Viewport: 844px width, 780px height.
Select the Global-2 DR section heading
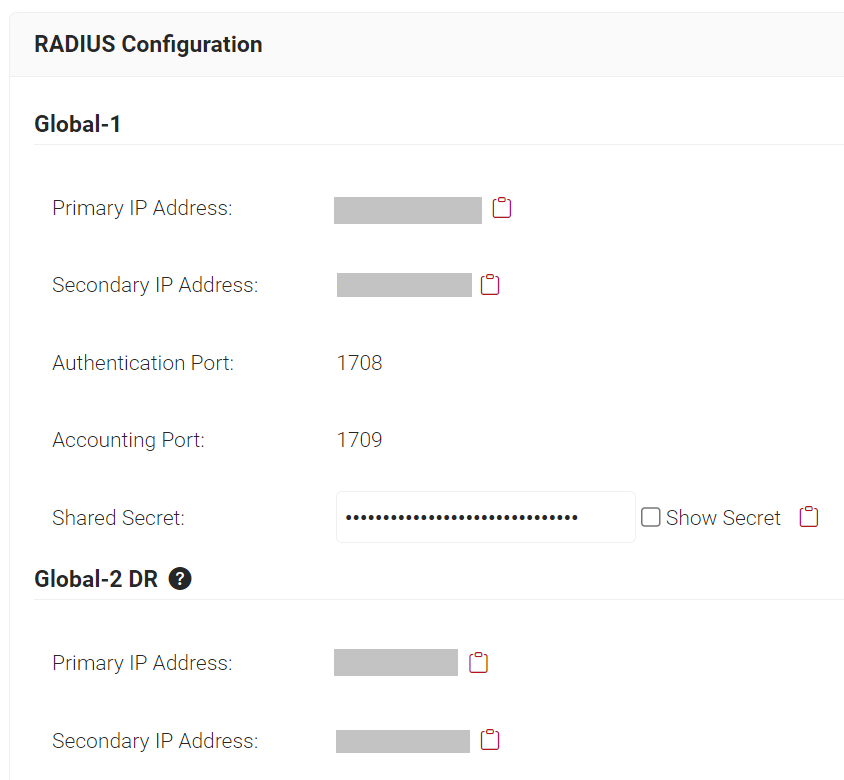pos(96,578)
